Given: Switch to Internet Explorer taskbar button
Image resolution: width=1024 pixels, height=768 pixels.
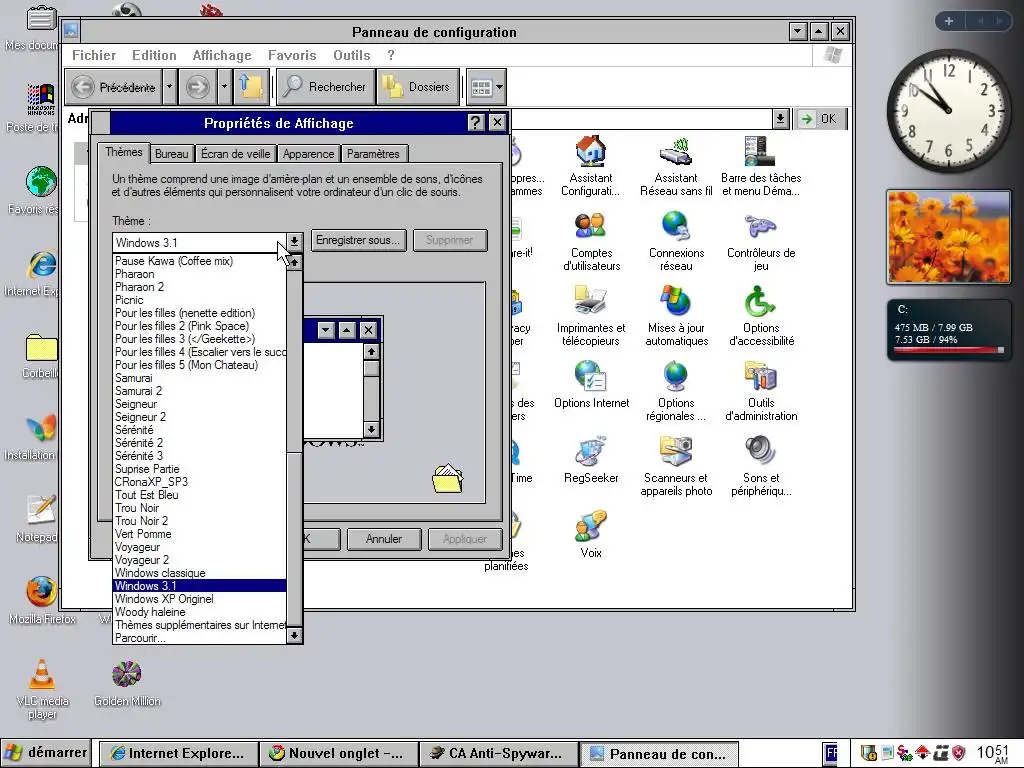Looking at the screenshot, I should click(179, 754).
